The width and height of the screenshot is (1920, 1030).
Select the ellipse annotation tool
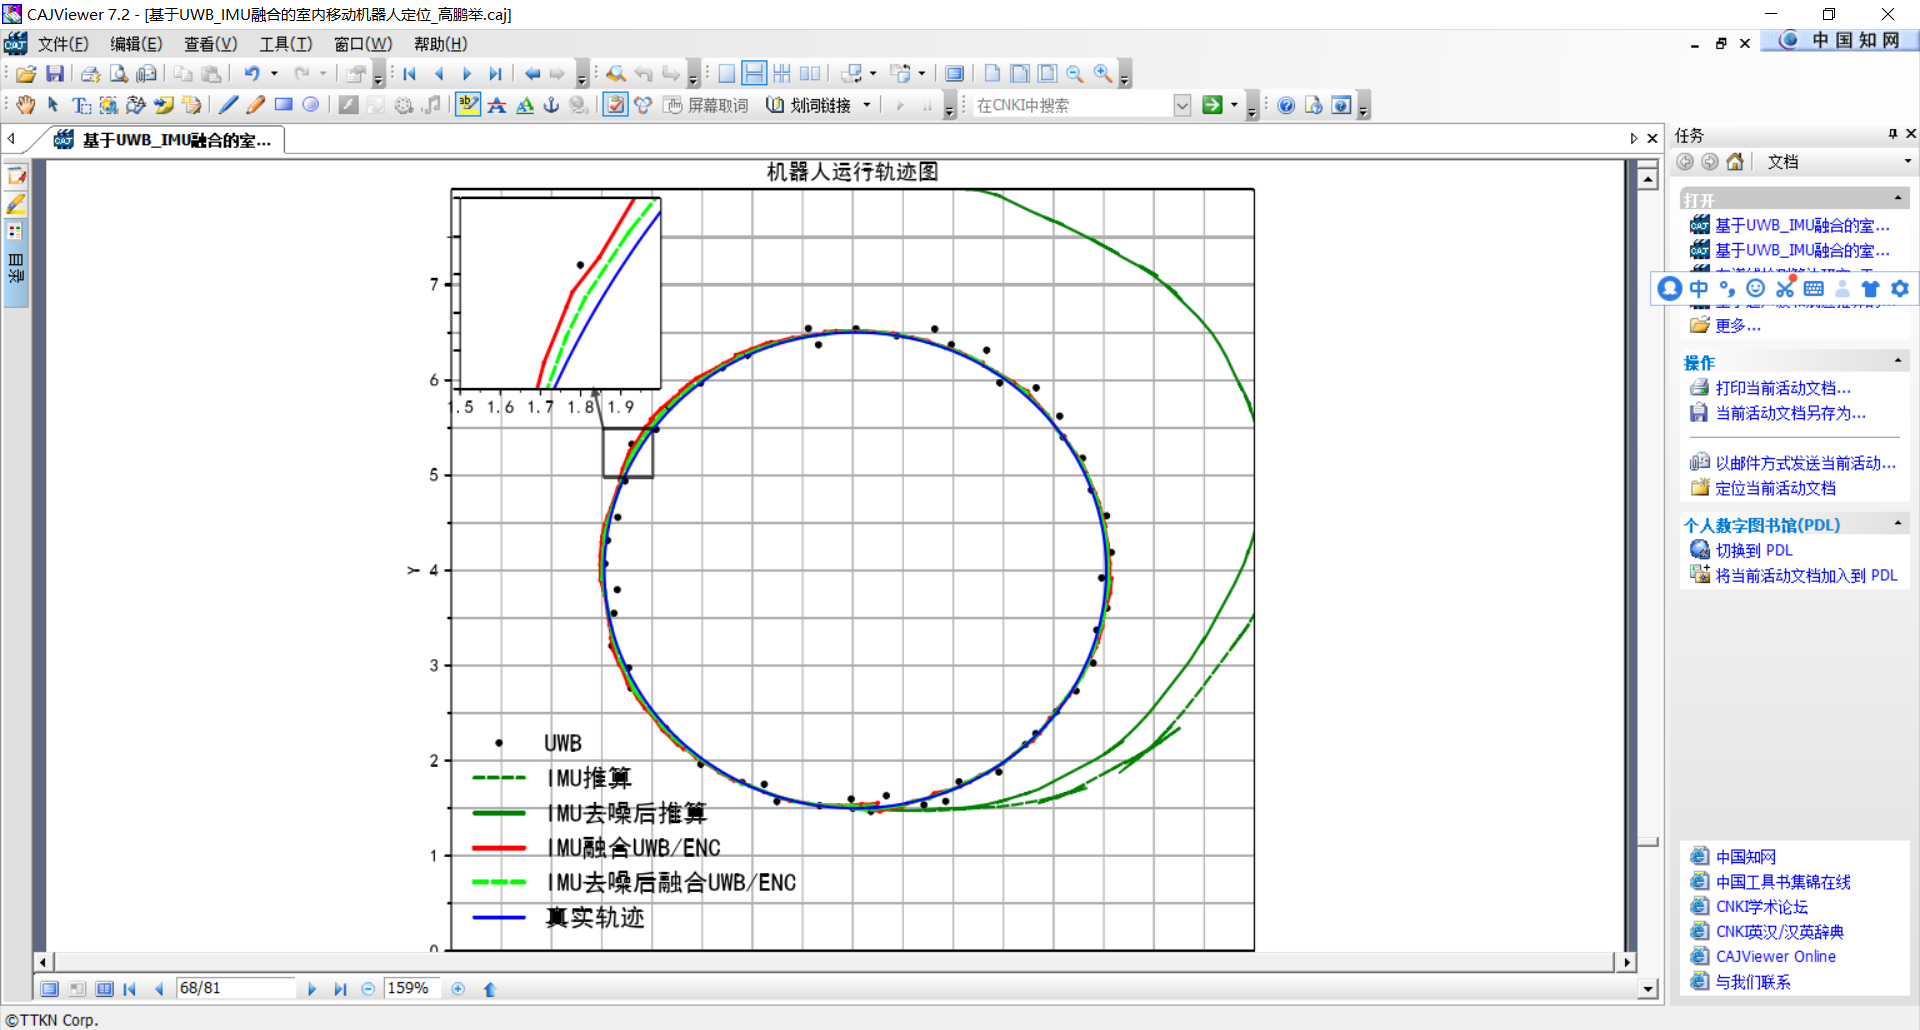[310, 104]
